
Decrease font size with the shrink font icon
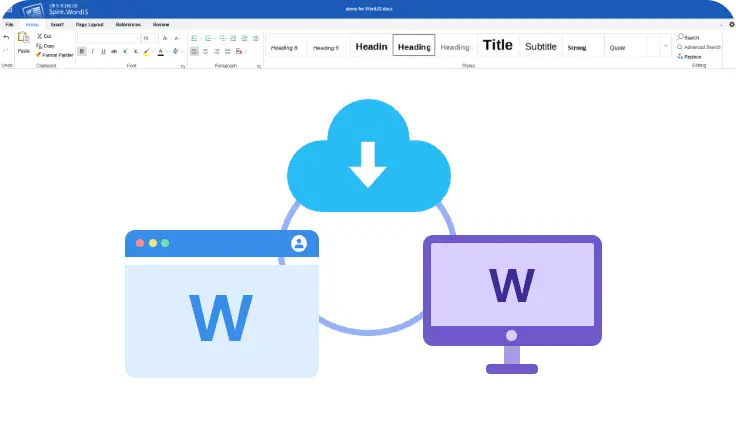(x=177, y=38)
